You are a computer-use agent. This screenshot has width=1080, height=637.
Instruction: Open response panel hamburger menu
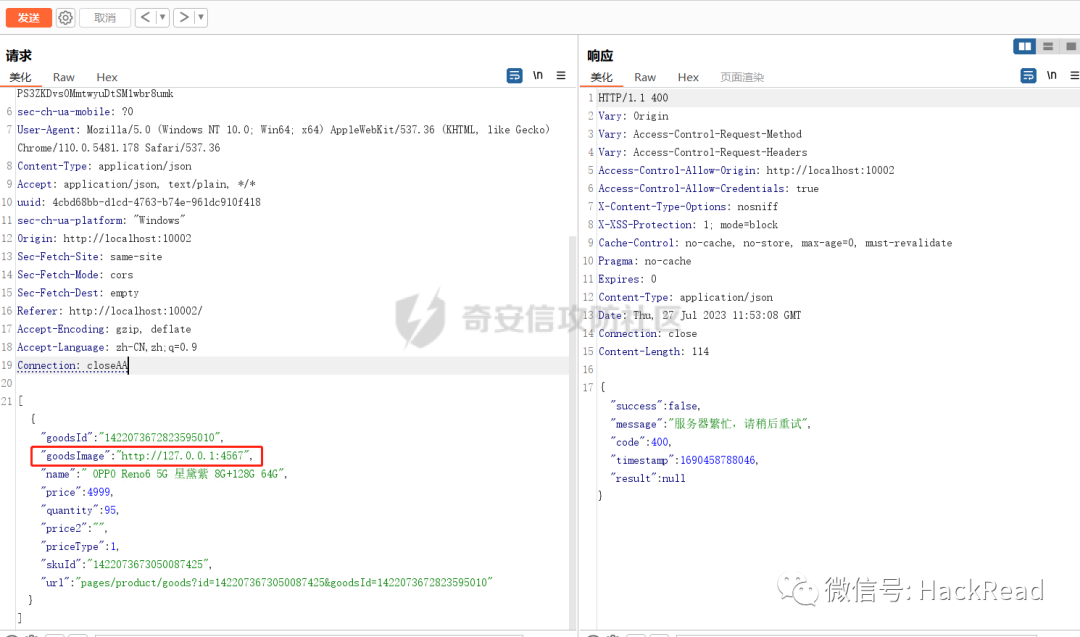pyautogui.click(x=1074, y=76)
